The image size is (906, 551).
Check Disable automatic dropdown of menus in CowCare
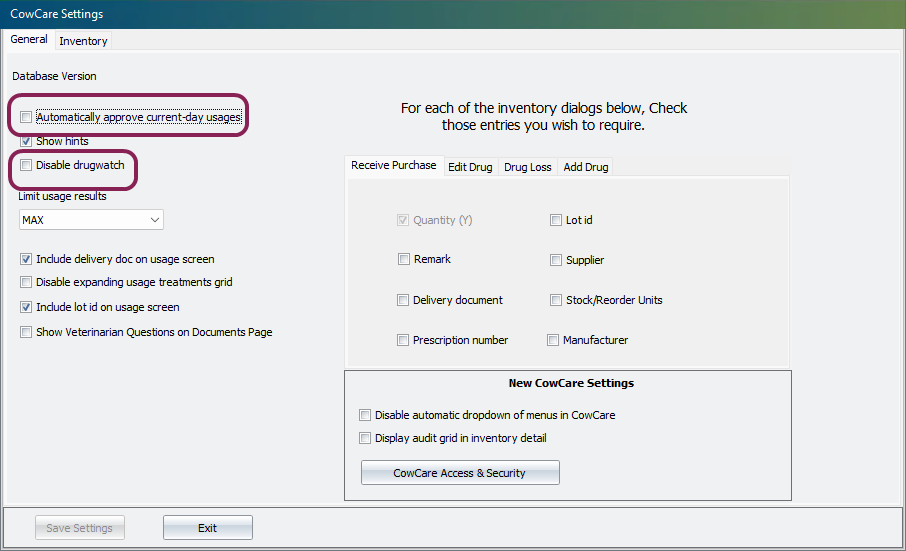365,415
